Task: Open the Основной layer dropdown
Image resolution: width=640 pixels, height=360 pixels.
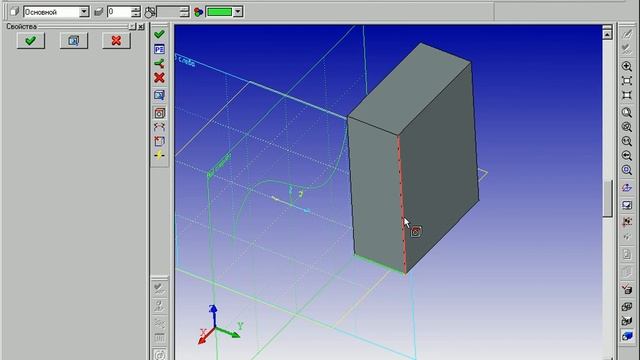Action: [x=84, y=12]
